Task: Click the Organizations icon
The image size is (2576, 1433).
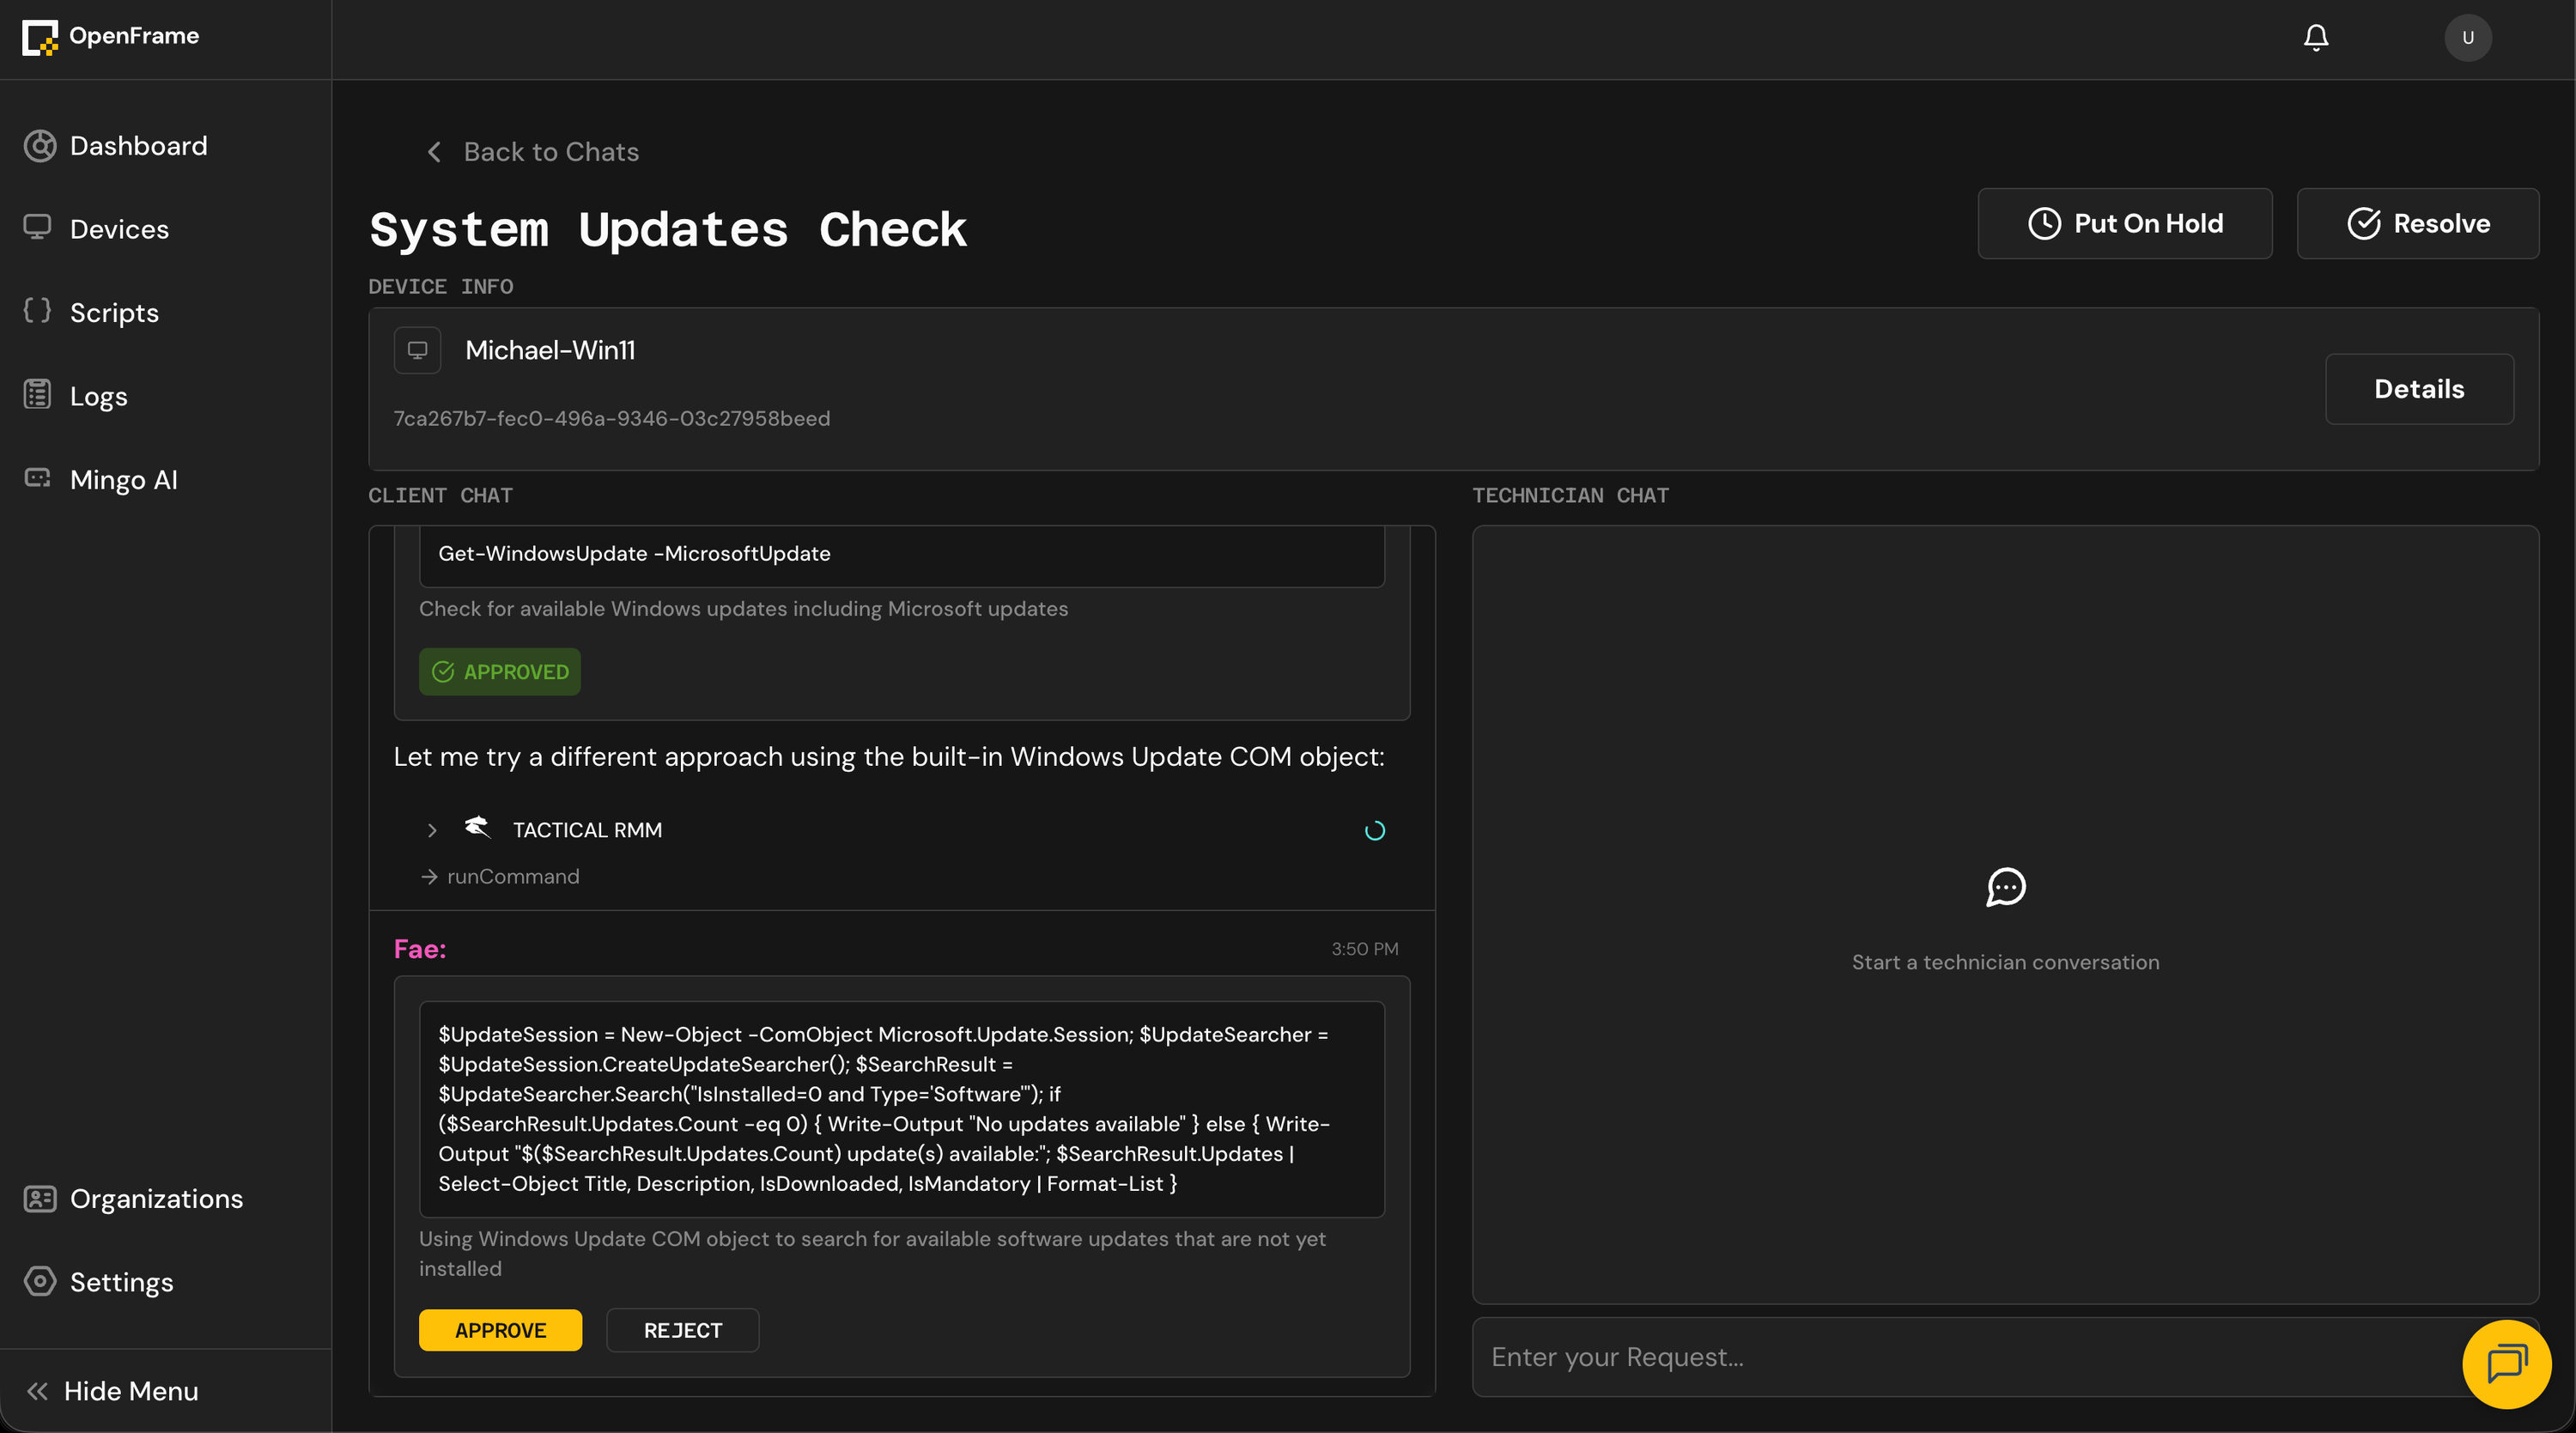Action: [x=39, y=1198]
